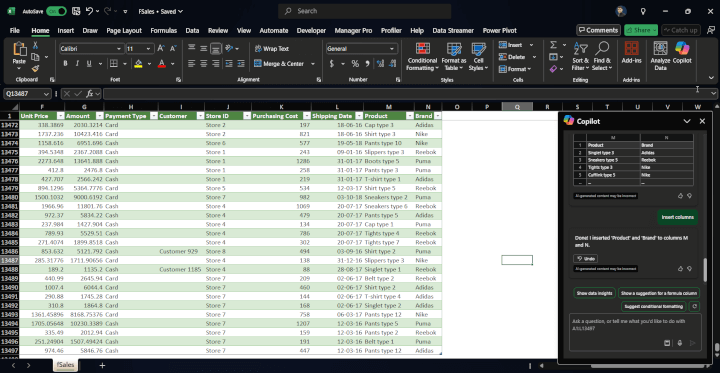Click thumbs up on the Done message
Screen dimensions: 720x373
(x=681, y=269)
